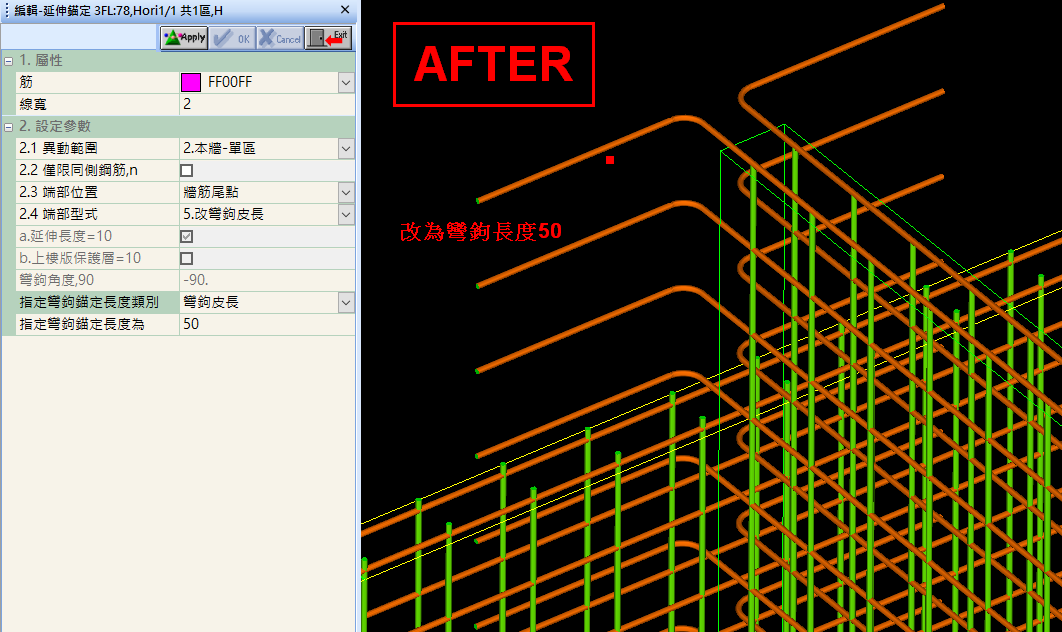Click the 指定彎鉤錨定長度類別 label

89,303
